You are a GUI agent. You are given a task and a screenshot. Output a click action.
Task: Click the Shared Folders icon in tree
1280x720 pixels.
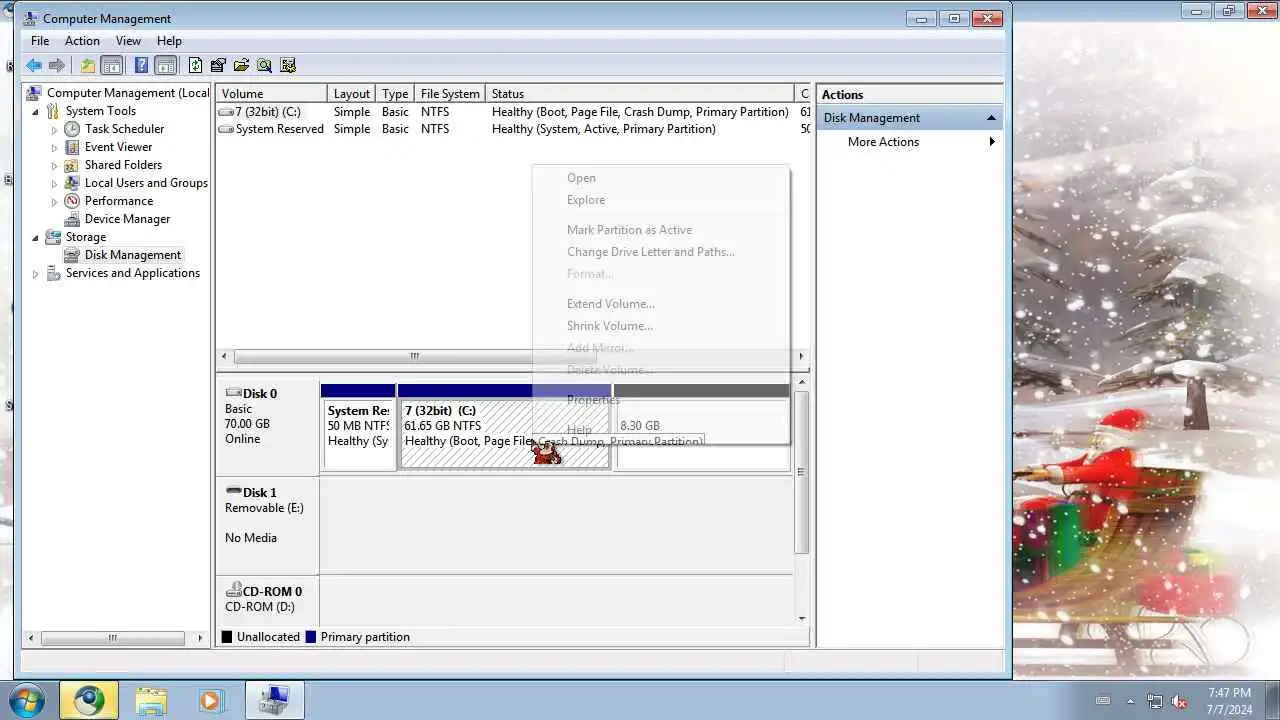point(72,165)
